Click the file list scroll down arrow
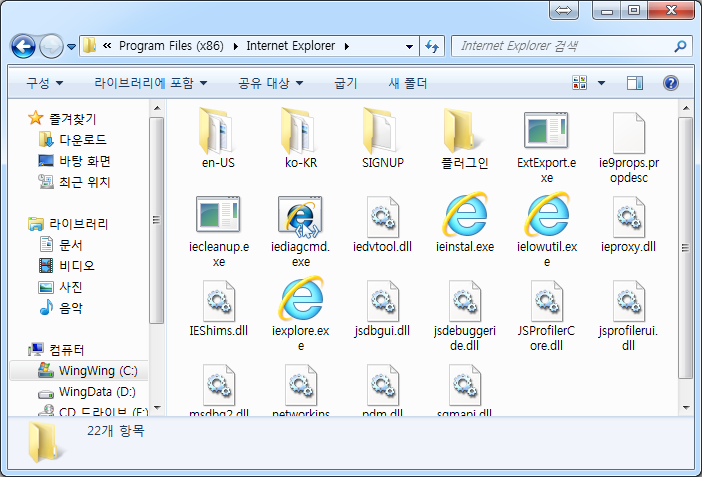 (x=685, y=408)
